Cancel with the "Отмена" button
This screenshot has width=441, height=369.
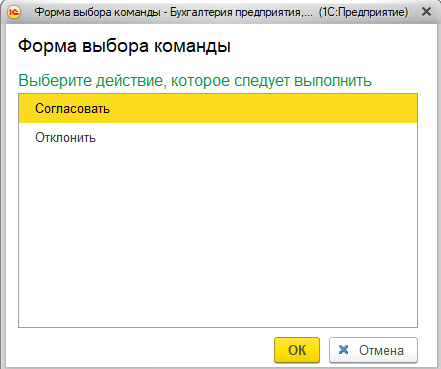point(373,350)
